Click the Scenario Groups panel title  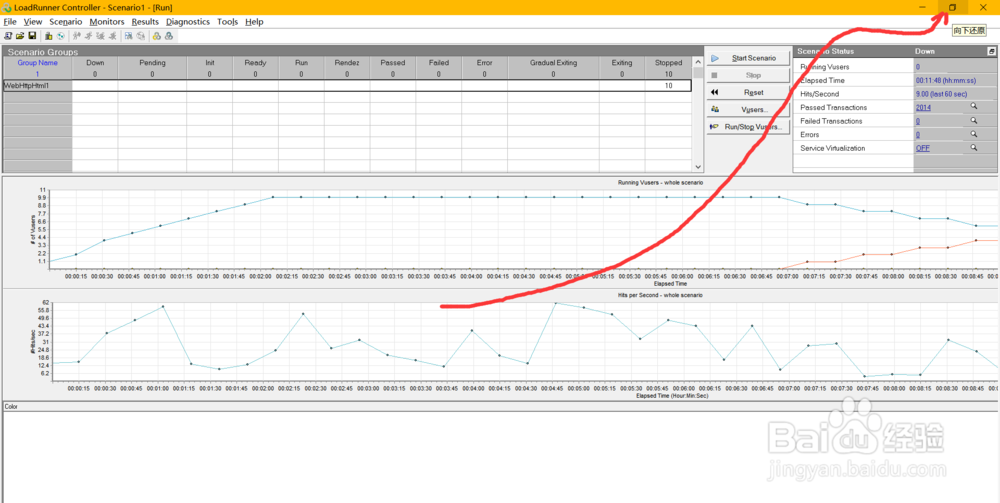click(x=43, y=52)
